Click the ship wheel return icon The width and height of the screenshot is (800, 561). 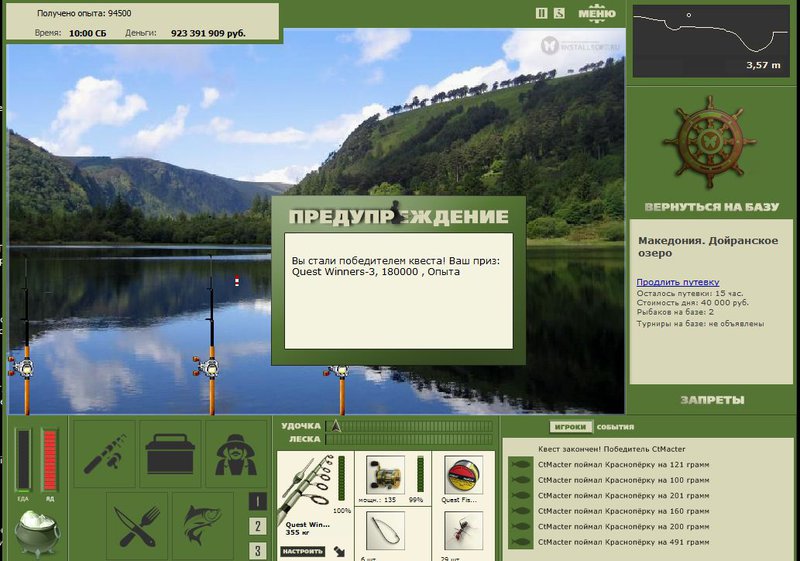[709, 142]
